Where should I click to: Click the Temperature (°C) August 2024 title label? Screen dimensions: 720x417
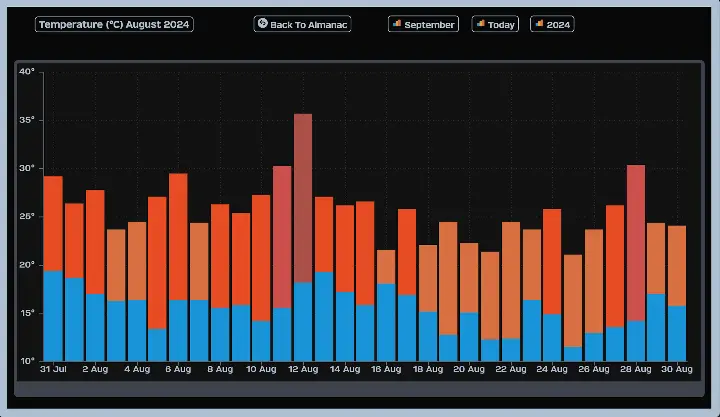coord(114,24)
